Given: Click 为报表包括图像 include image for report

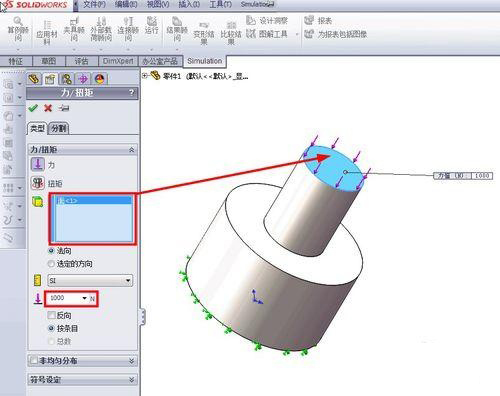Looking at the screenshot, I should point(336,34).
